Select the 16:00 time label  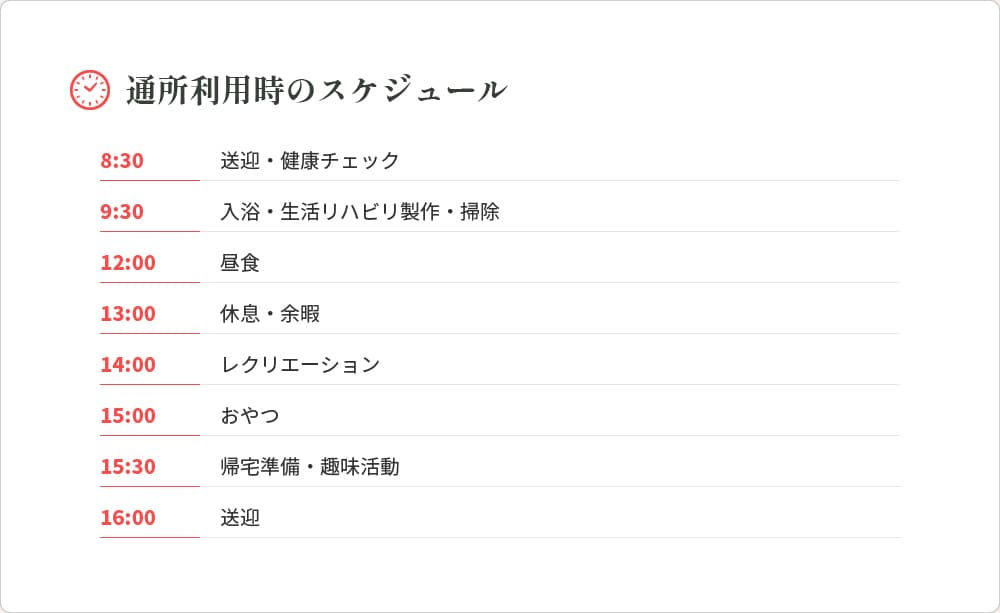coord(128,518)
